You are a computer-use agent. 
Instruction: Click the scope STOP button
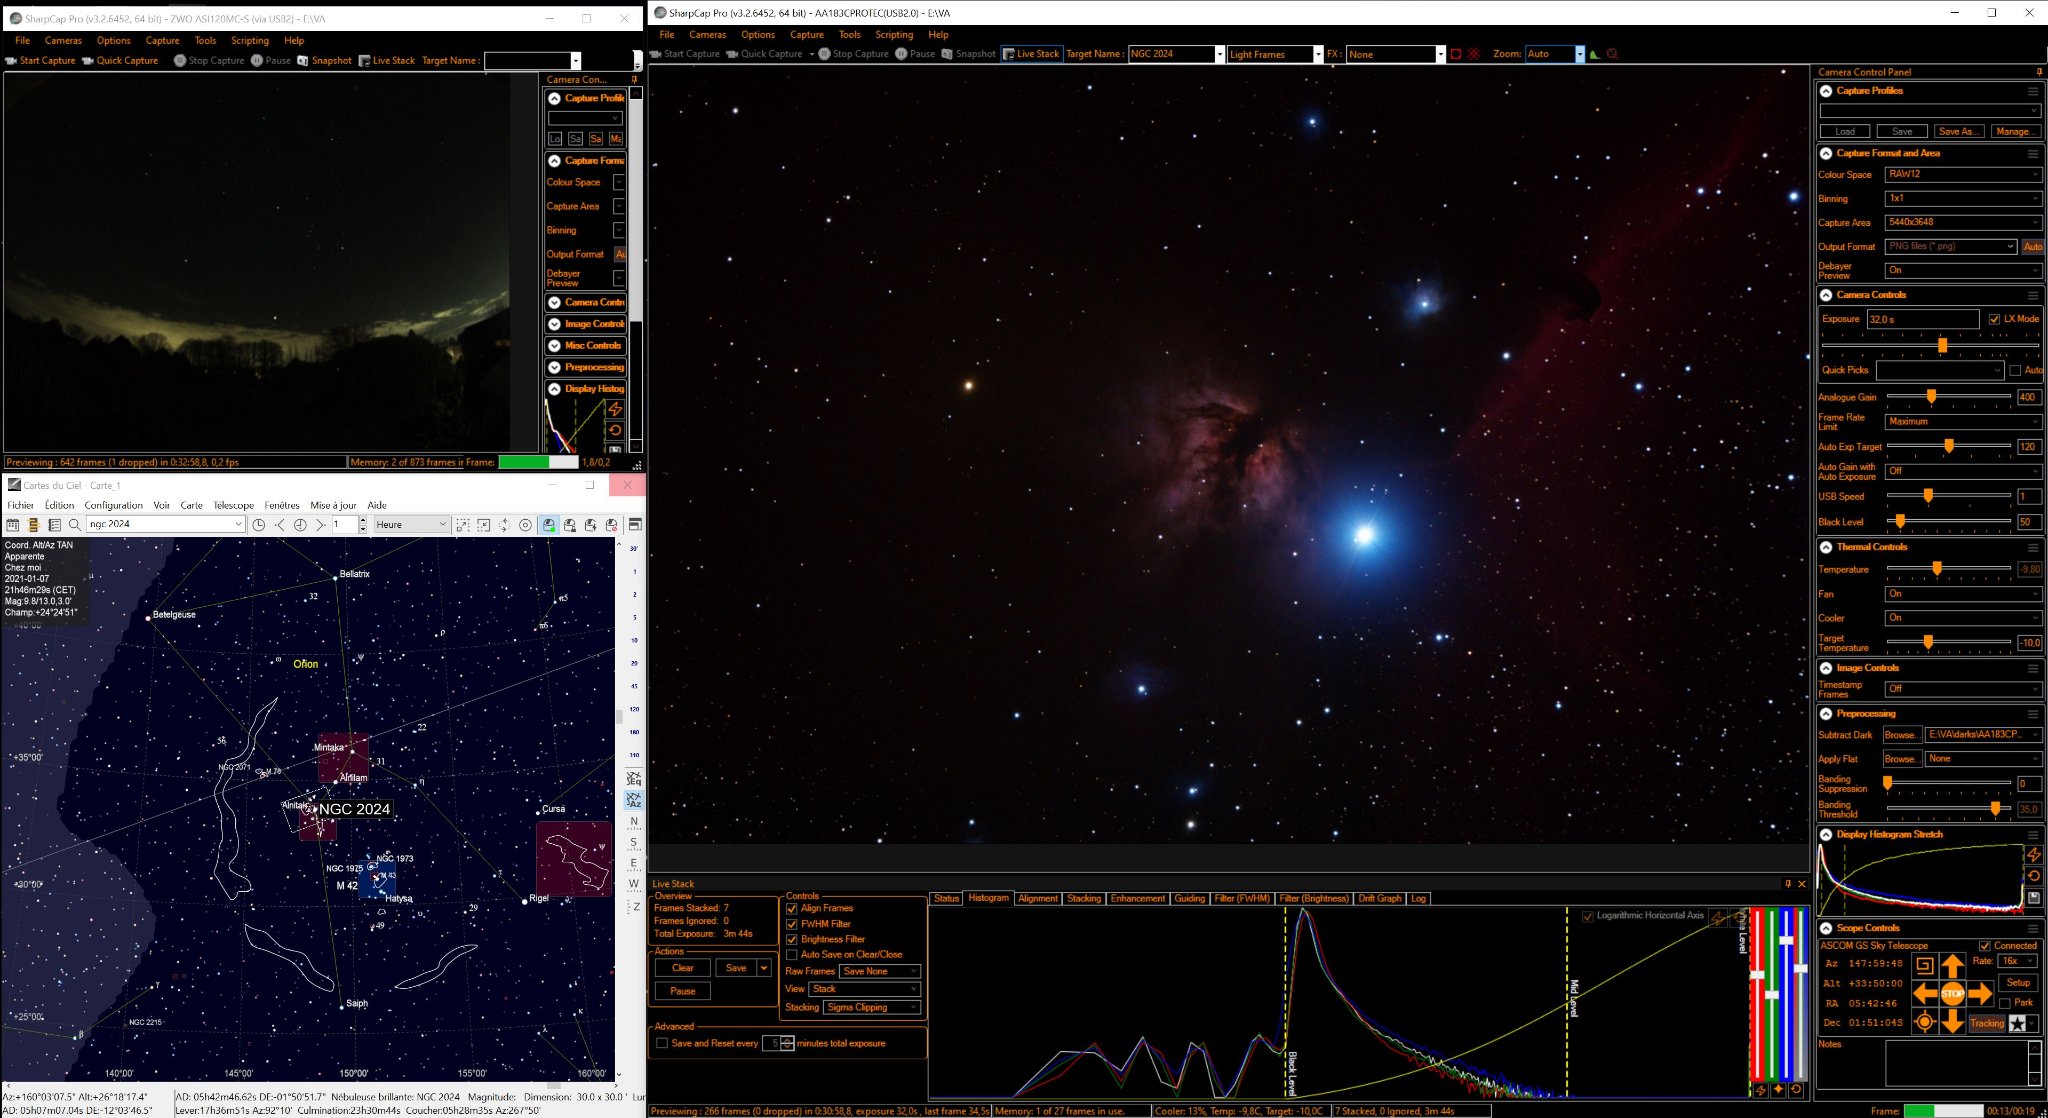[1952, 993]
